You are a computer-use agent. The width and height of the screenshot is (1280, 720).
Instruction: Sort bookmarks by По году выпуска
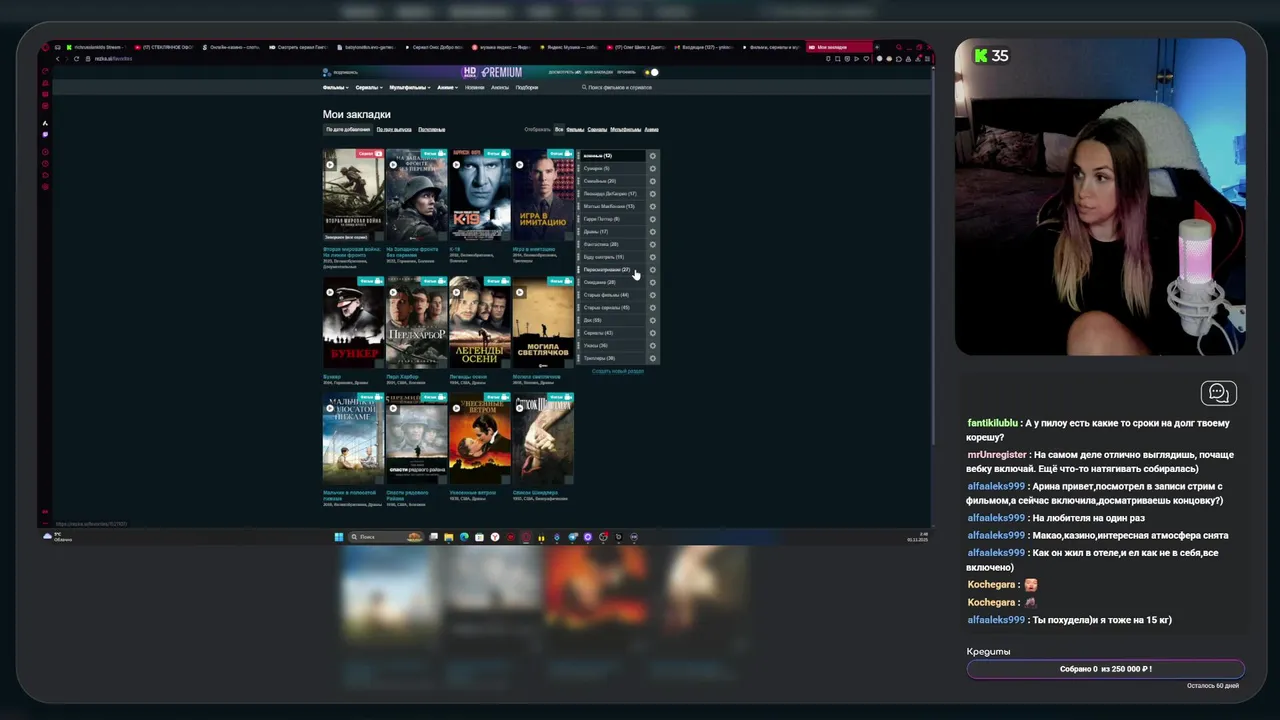coord(394,130)
